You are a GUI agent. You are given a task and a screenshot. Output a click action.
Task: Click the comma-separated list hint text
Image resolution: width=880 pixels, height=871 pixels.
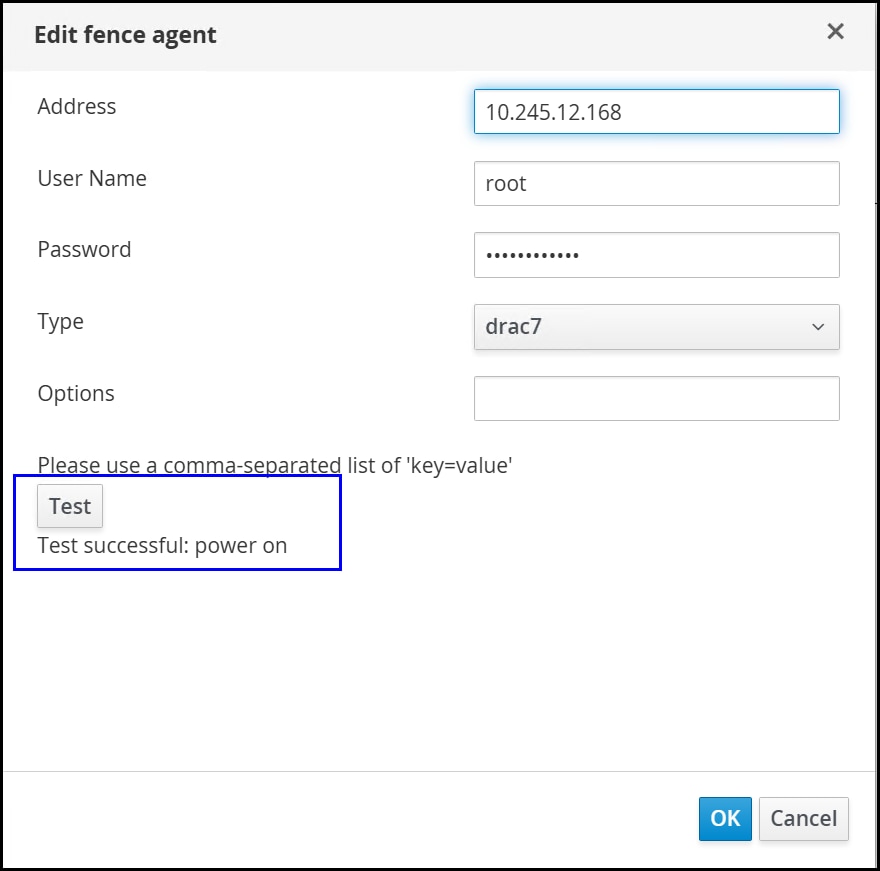275,466
